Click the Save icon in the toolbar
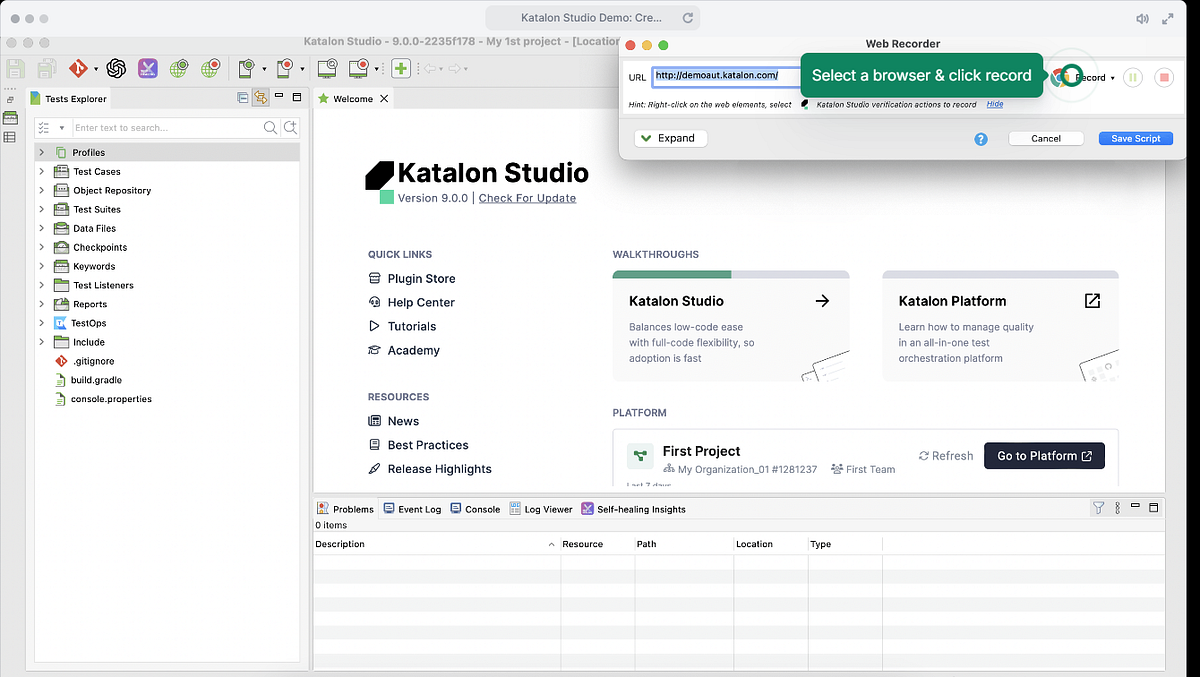Viewport: 1200px width, 677px height. tap(15, 67)
